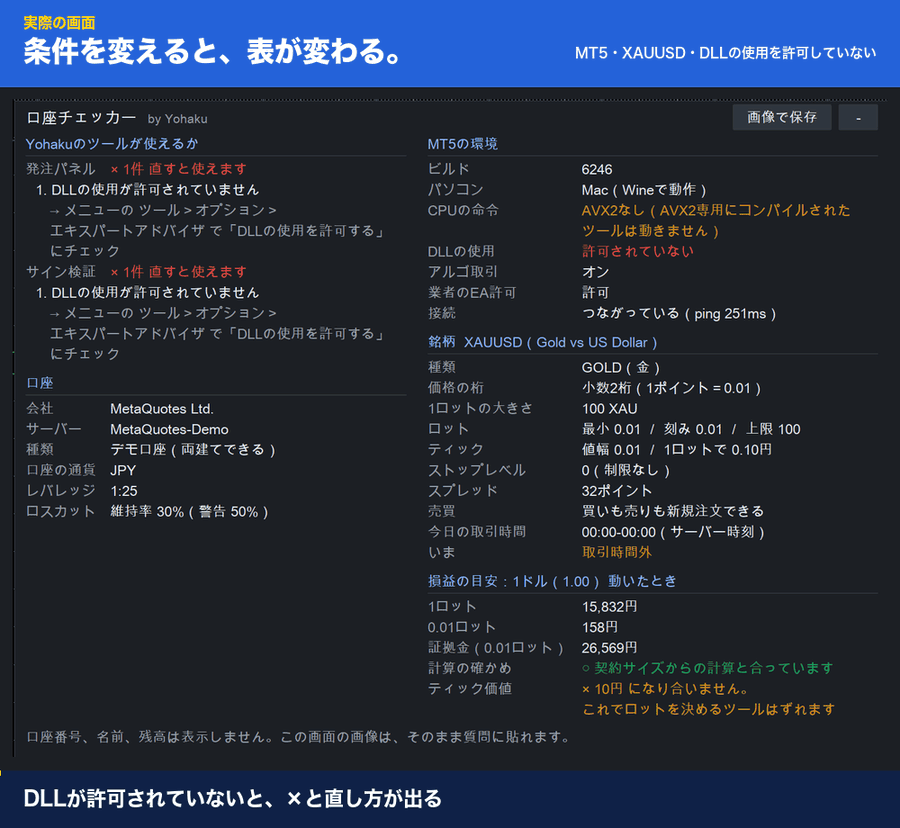The width and height of the screenshot is (900, 828).
Task: Click 'つながっている ( ping 251ms )' text
Action: pos(679,313)
